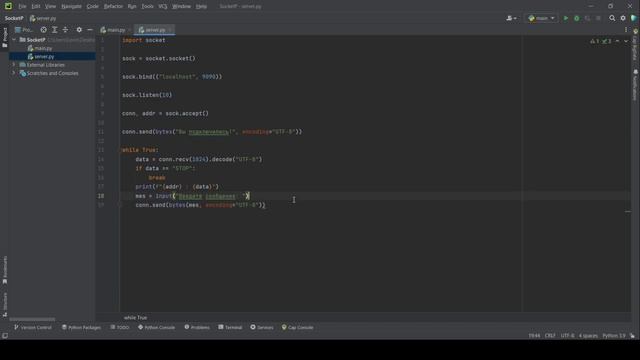Click warnings indicator in editor corner
640x360 pixels.
click(595, 41)
